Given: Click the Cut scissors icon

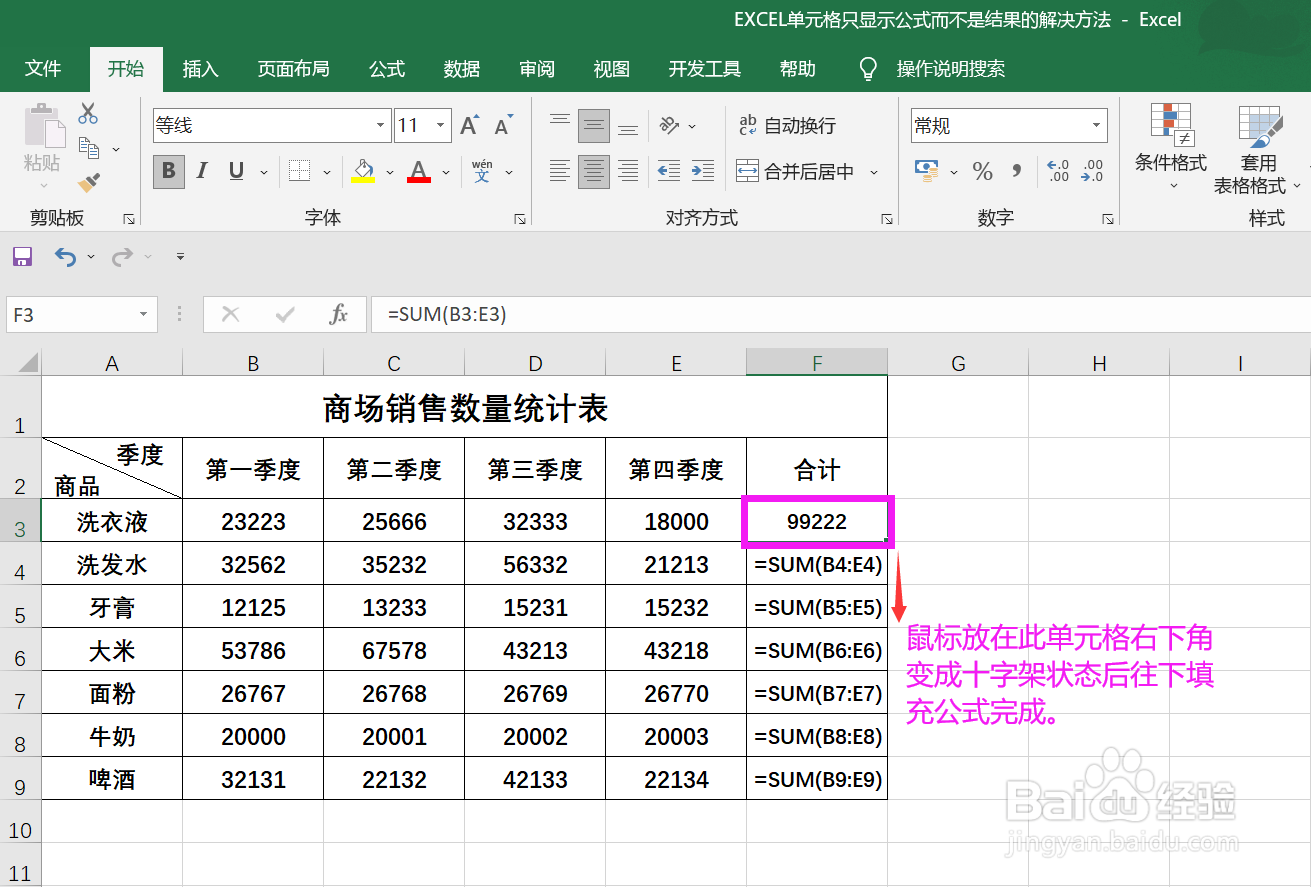Looking at the screenshot, I should pos(88,113).
